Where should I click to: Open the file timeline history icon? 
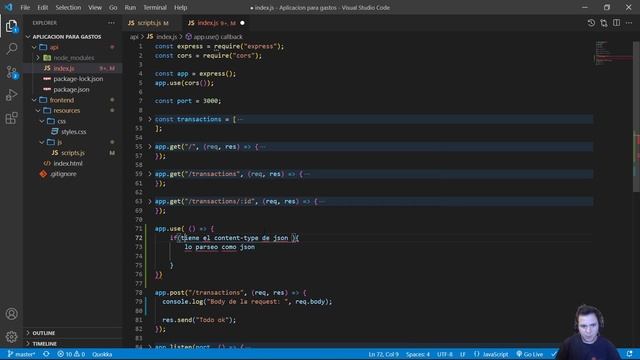(591, 23)
